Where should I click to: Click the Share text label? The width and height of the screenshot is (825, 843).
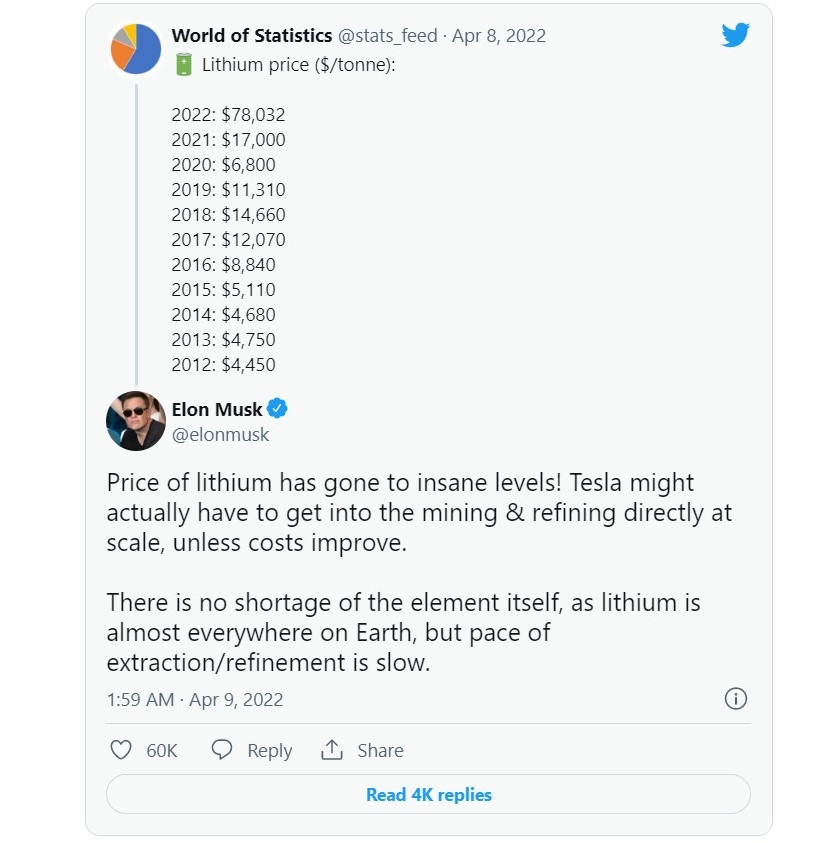380,751
